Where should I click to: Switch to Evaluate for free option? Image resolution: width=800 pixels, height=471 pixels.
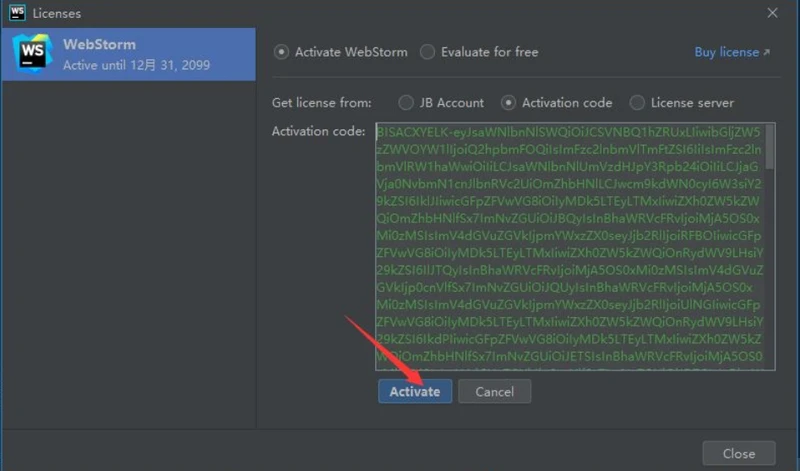[x=427, y=52]
